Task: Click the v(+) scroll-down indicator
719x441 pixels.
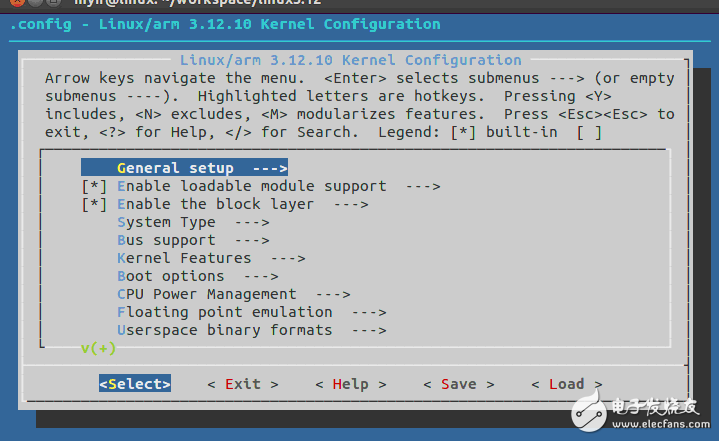Action: pos(99,348)
